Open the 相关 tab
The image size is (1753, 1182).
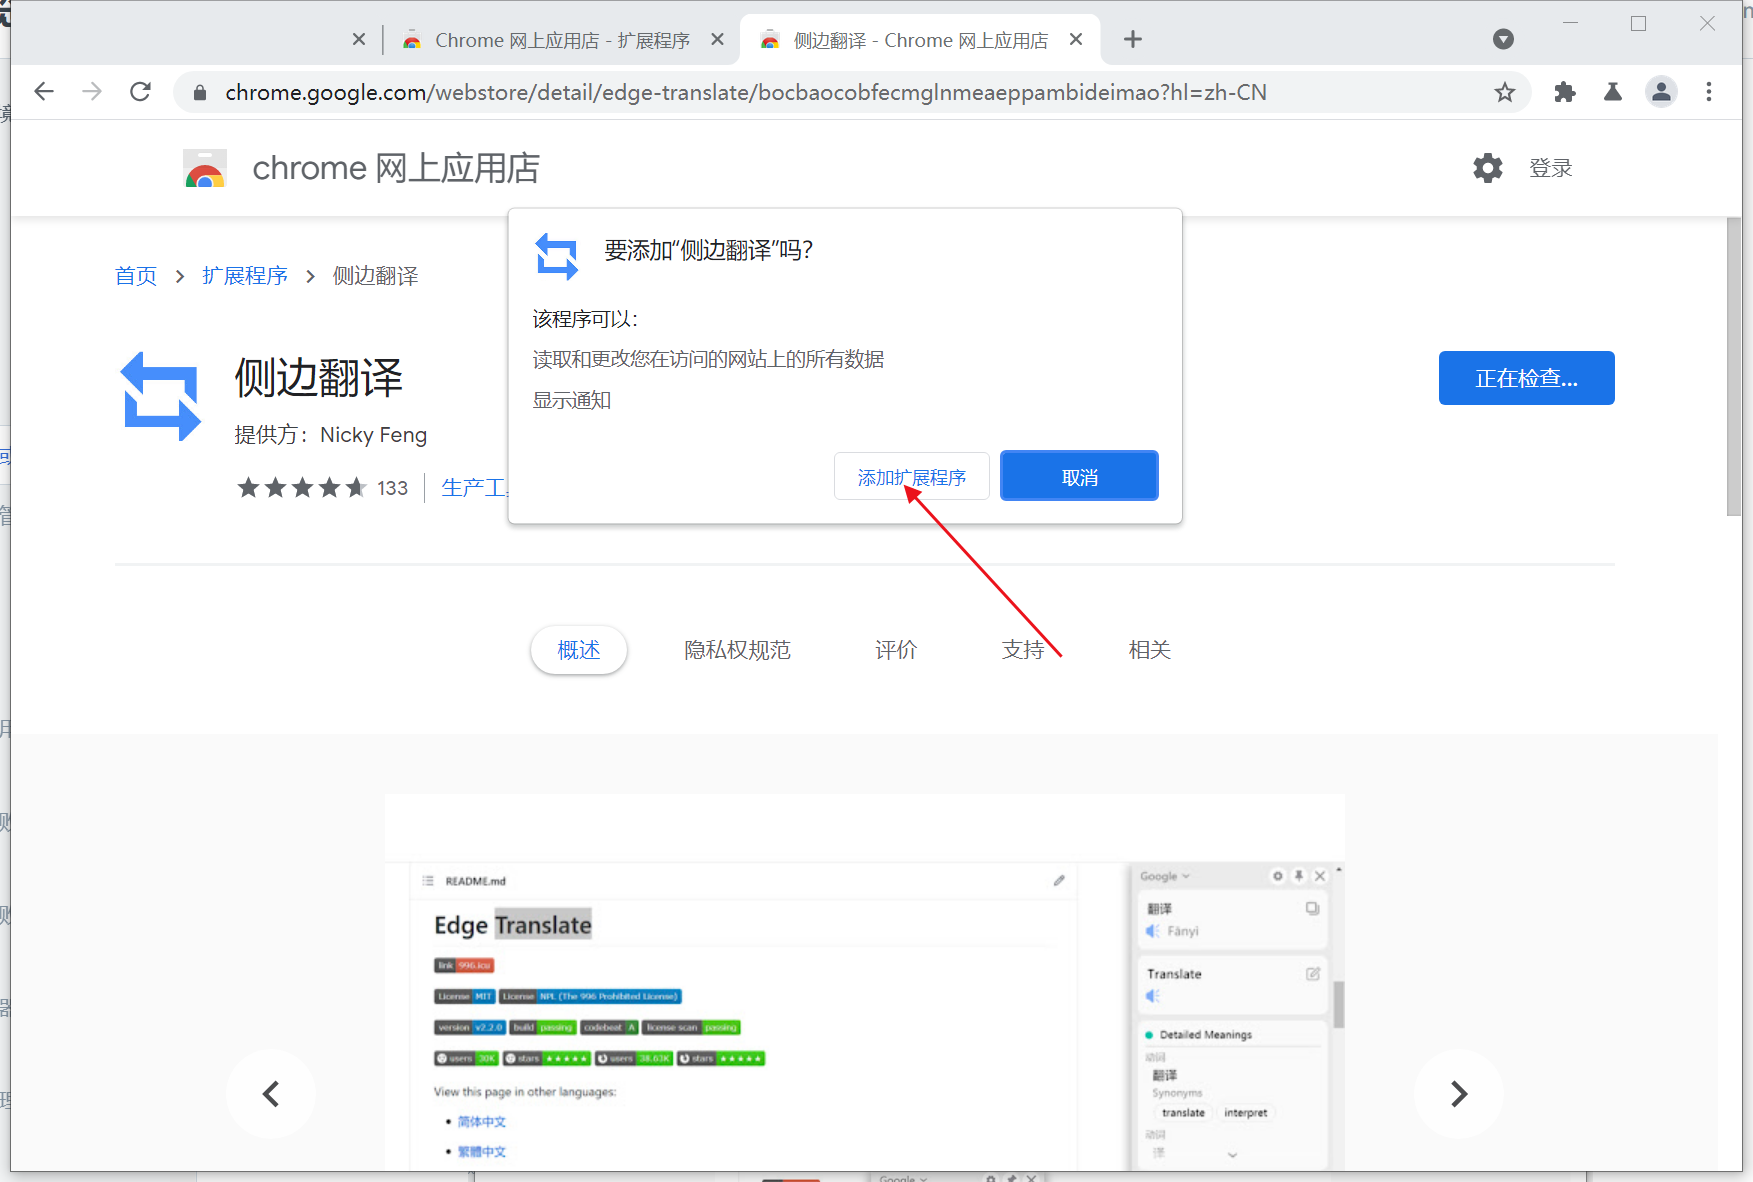click(1150, 650)
